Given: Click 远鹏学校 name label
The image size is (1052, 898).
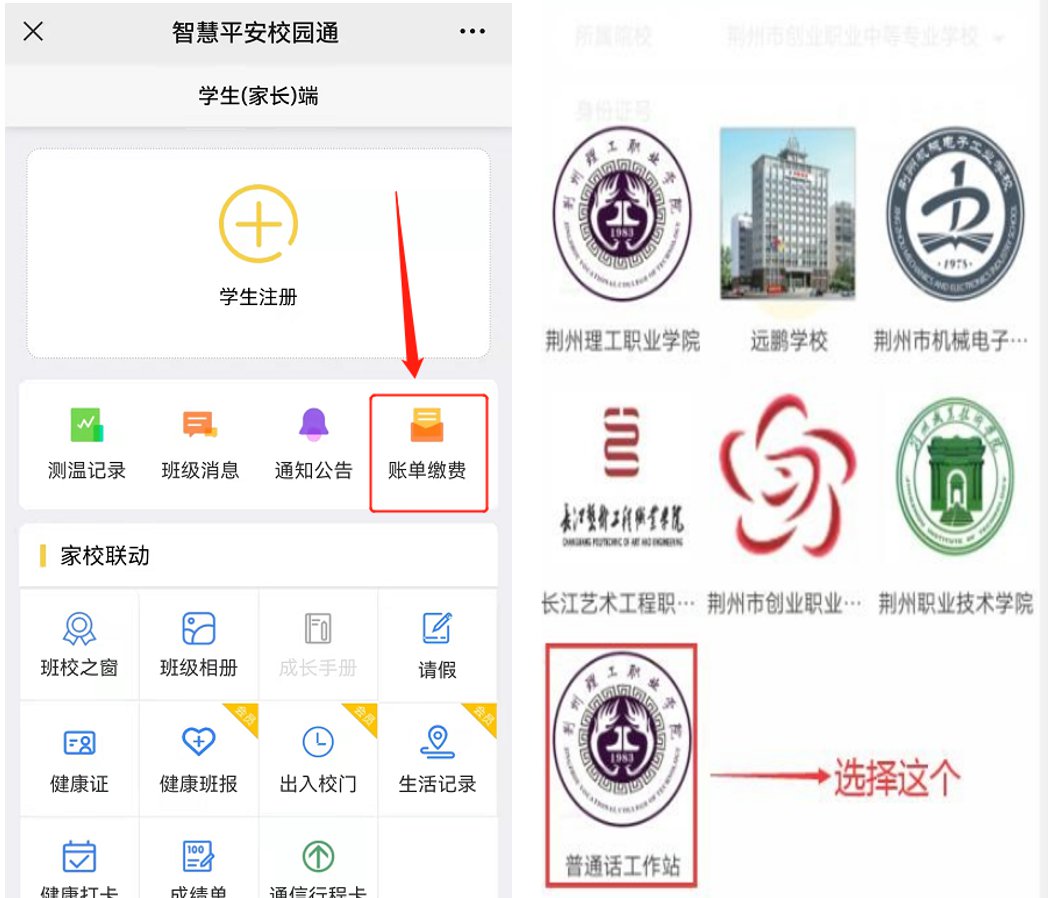Looking at the screenshot, I should [x=789, y=341].
